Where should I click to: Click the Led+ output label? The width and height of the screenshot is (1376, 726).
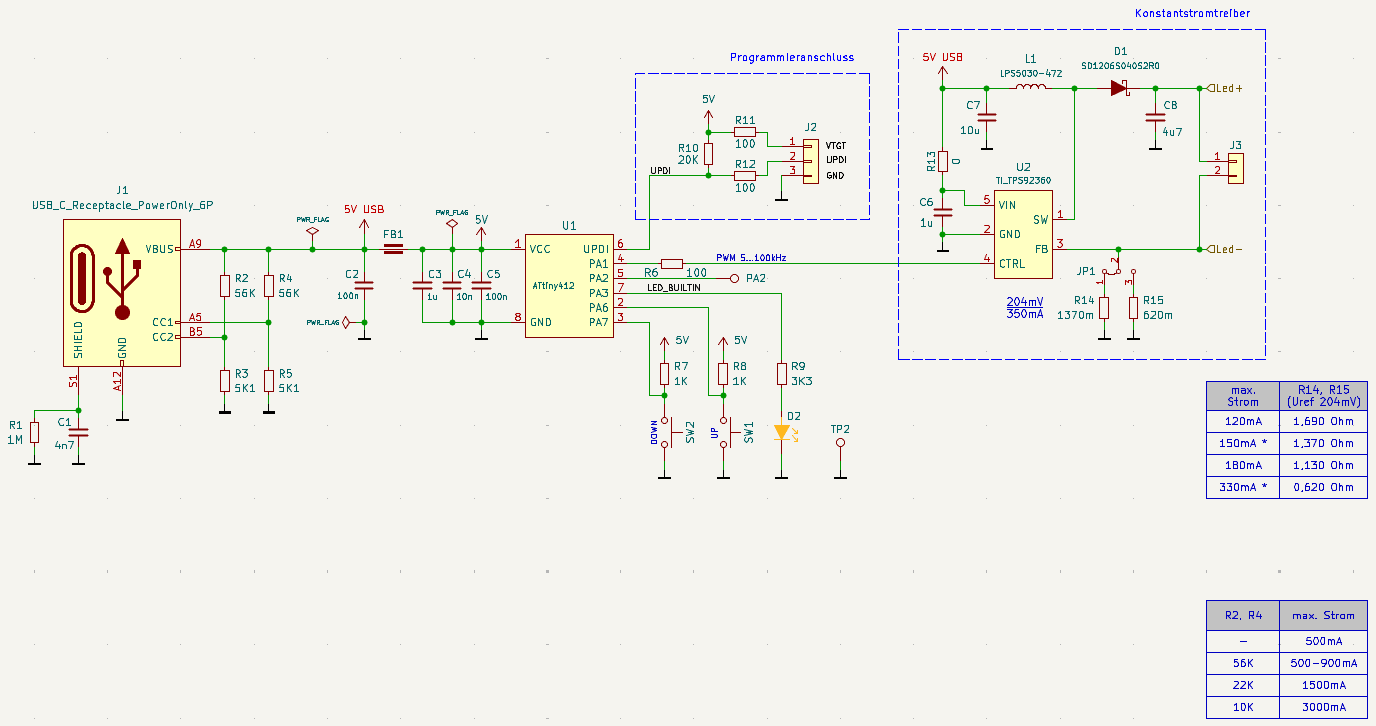(1226, 89)
